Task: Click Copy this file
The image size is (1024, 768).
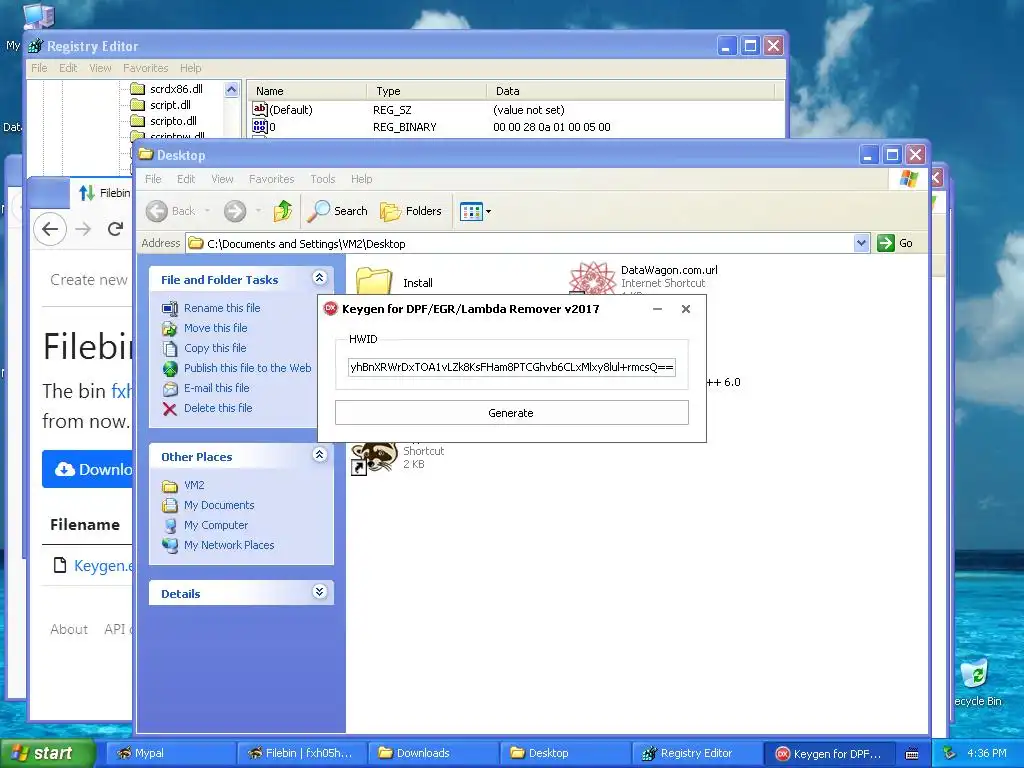Action: (215, 348)
